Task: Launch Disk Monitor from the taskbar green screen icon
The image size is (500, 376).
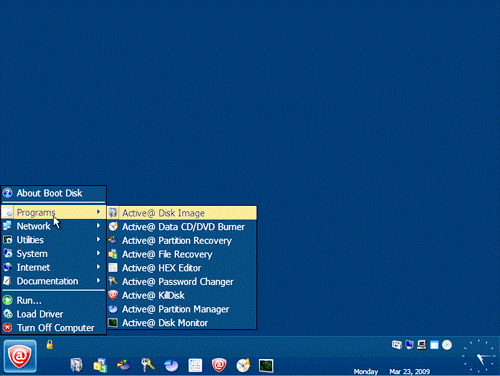Action: coord(266,365)
